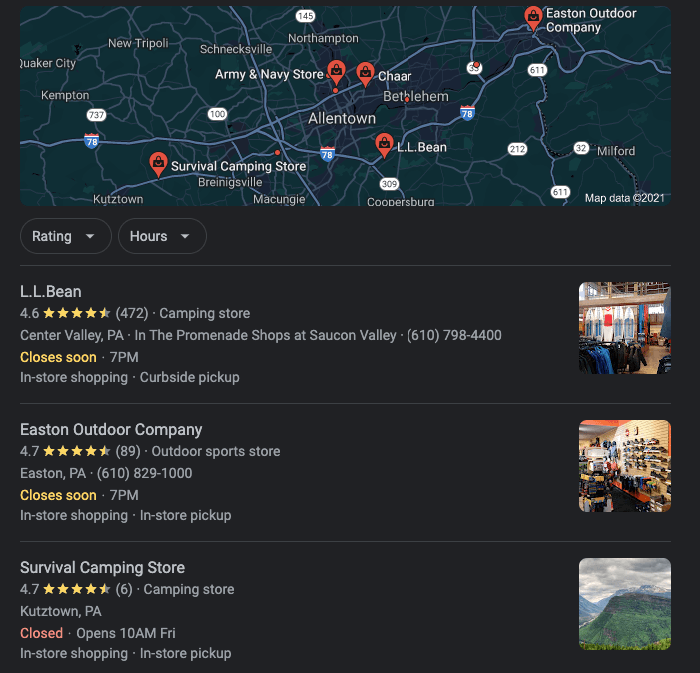Click the 'Kutztown, PA' address text

[x=61, y=611]
